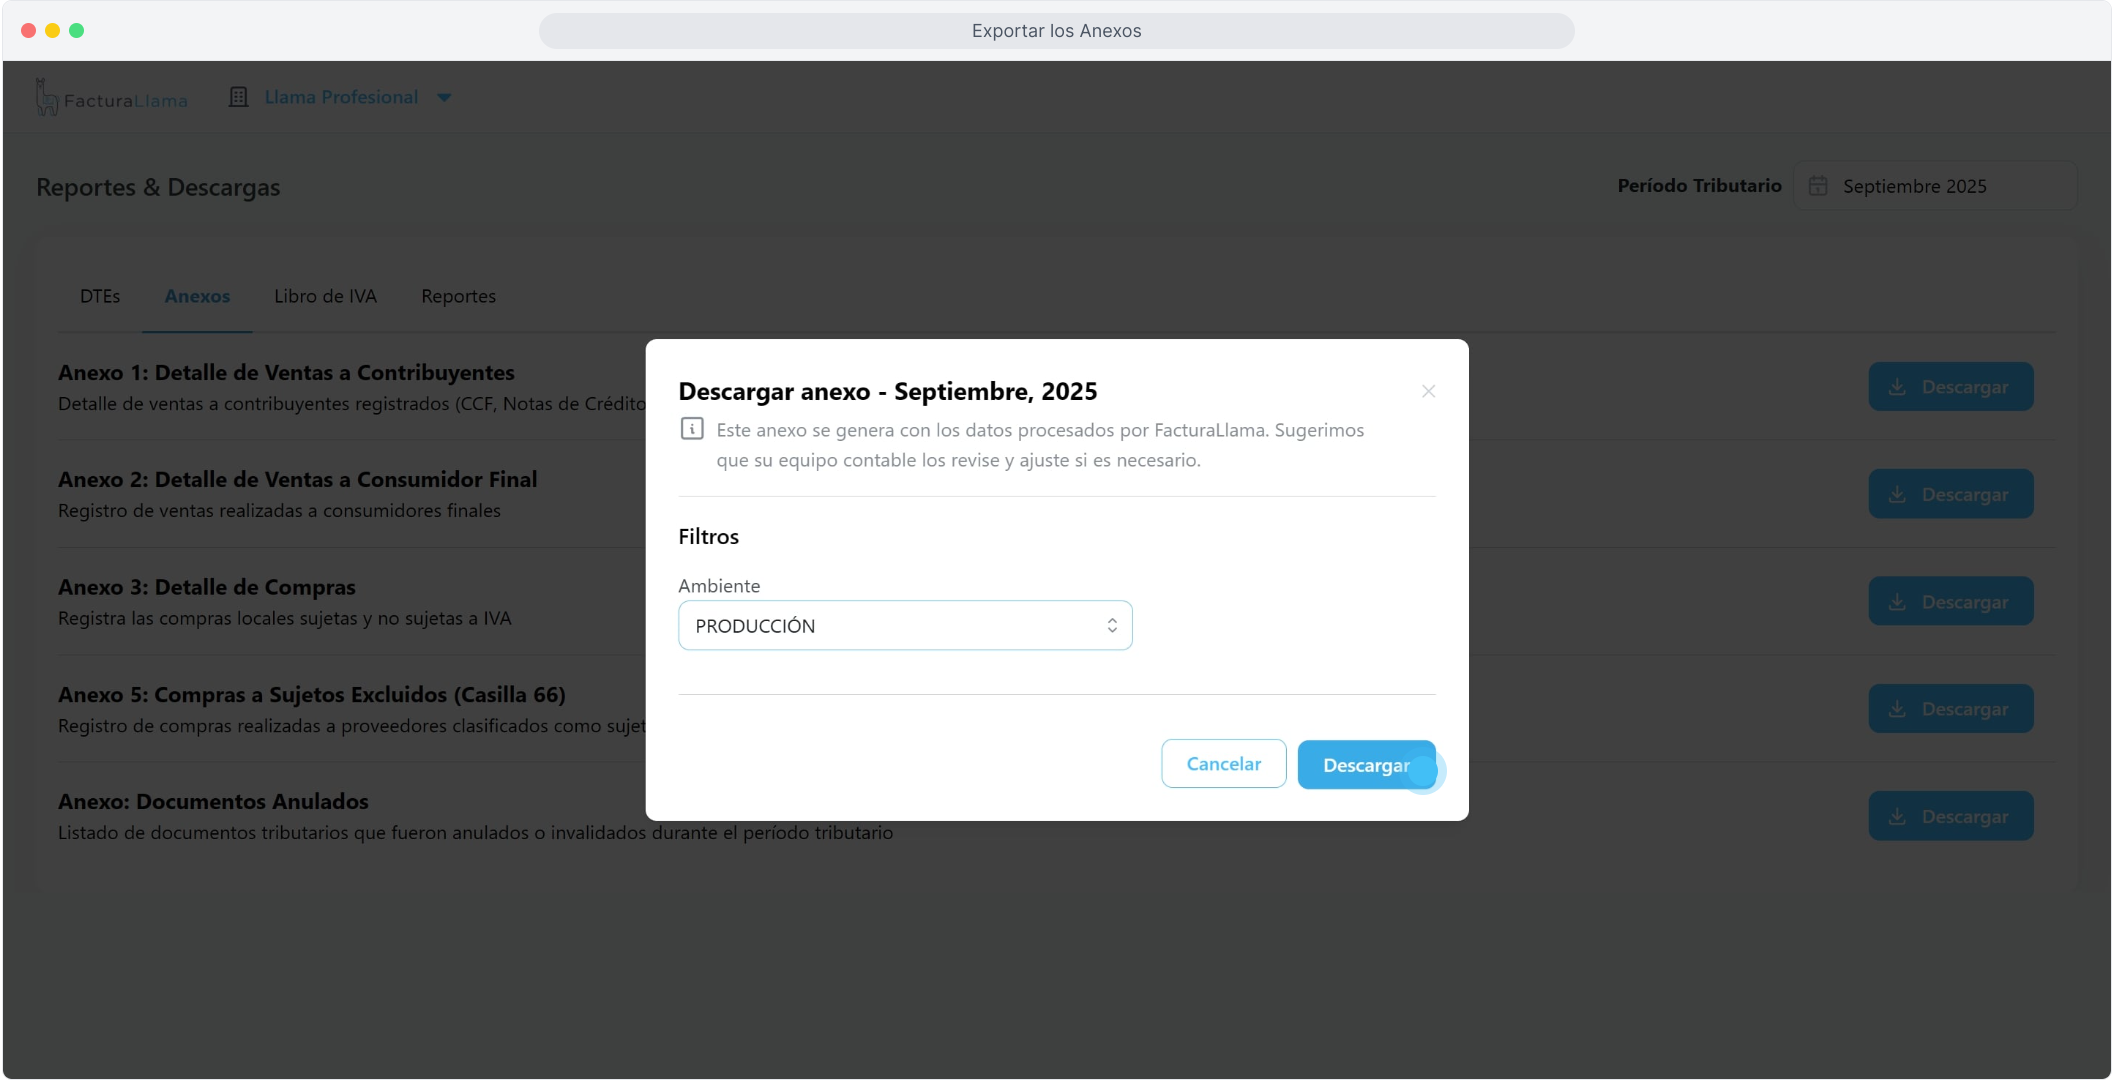Close the Descargar anexo dialog X
Image resolution: width=2114 pixels, height=1080 pixels.
[x=1428, y=391]
